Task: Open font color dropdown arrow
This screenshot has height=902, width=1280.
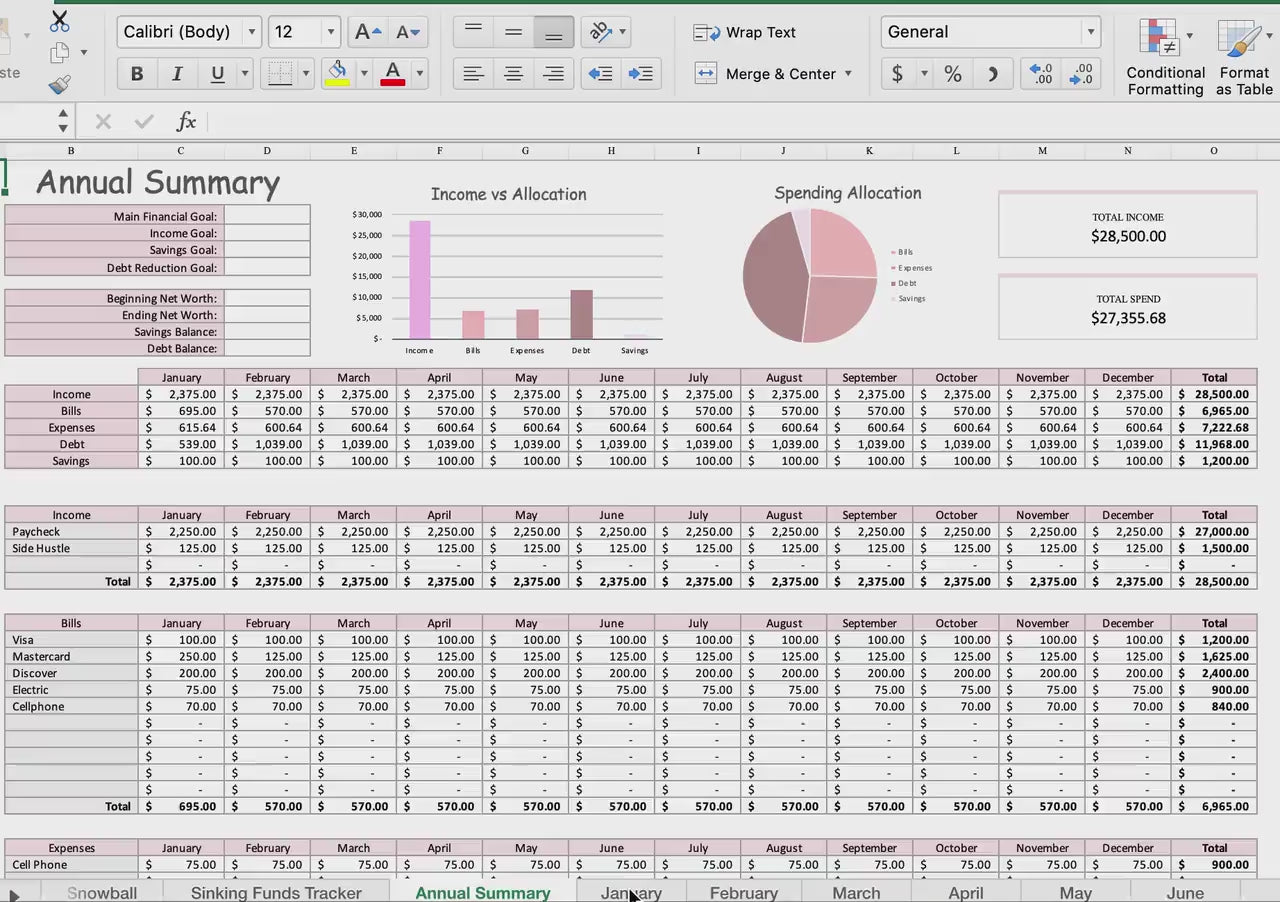Action: click(x=420, y=73)
